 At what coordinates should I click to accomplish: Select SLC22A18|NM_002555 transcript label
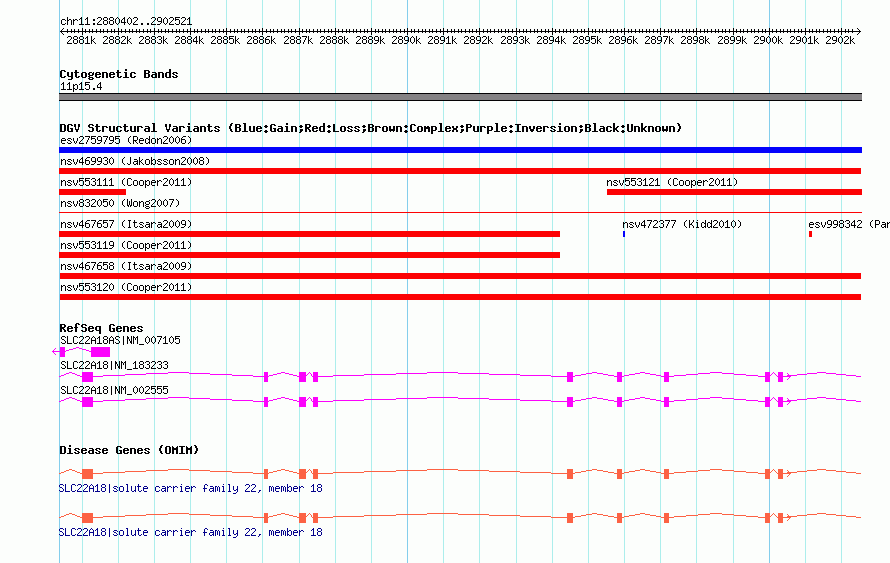114,390
